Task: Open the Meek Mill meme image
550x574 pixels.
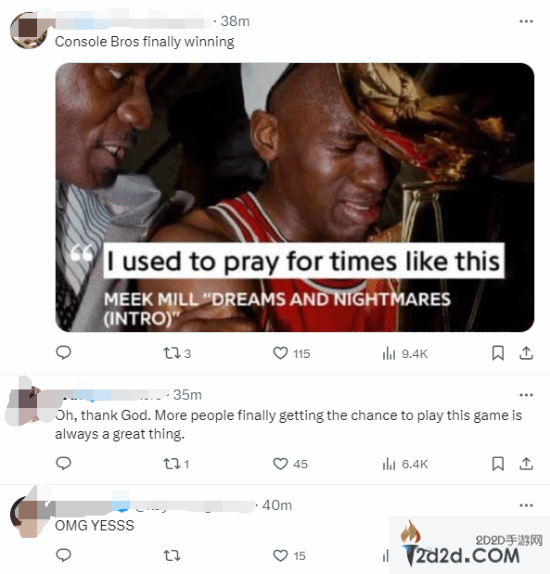Action: click(x=295, y=198)
